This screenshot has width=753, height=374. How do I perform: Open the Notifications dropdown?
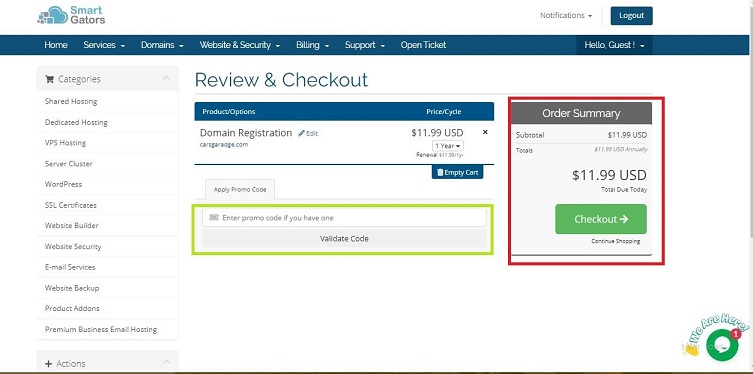click(x=566, y=15)
